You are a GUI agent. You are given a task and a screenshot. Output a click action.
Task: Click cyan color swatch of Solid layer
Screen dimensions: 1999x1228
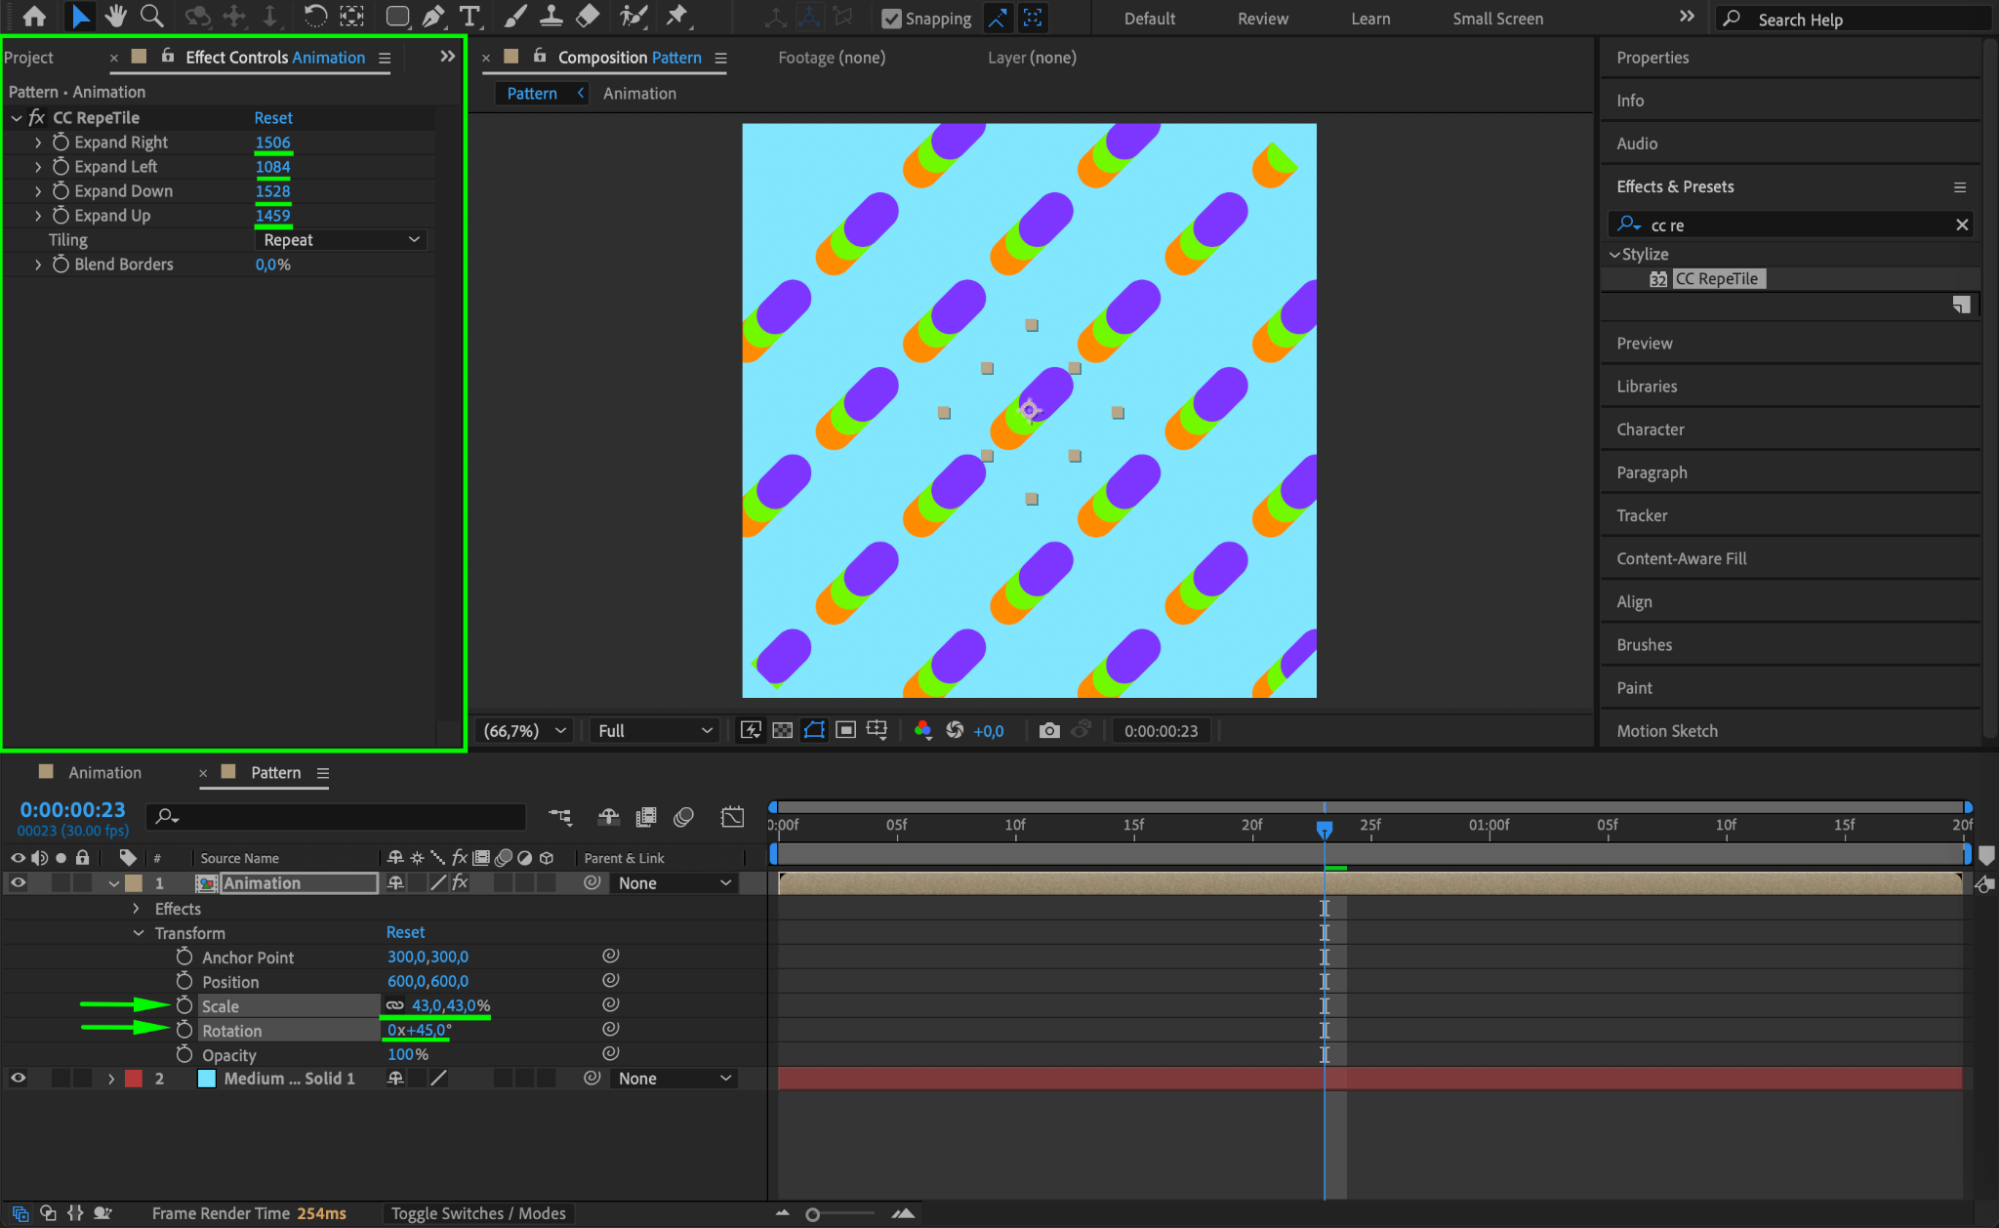click(x=206, y=1079)
